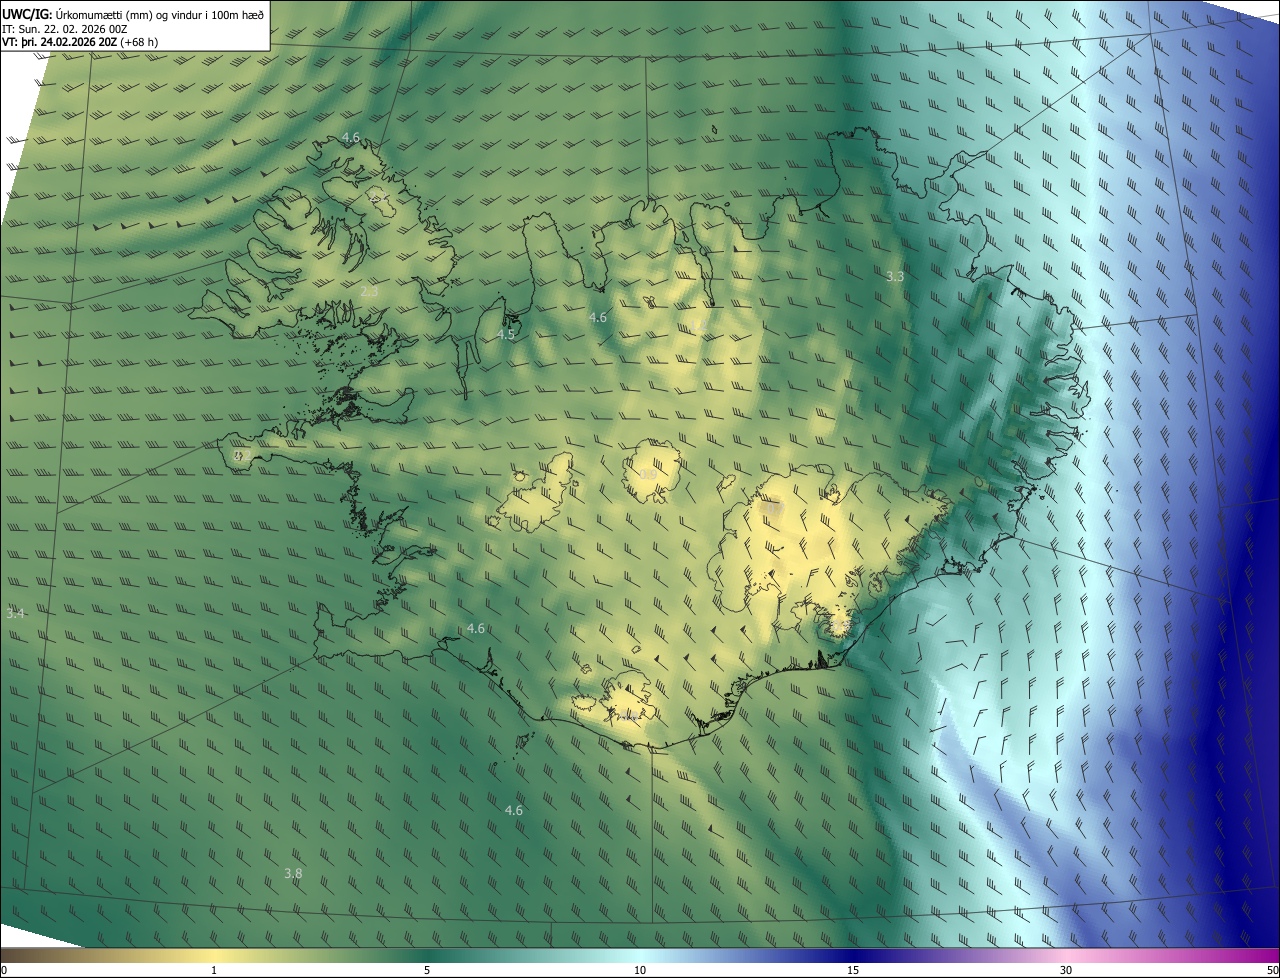This screenshot has width=1280, height=978.
Task: Click the precipitation colour scale bar
Action: coord(640,955)
